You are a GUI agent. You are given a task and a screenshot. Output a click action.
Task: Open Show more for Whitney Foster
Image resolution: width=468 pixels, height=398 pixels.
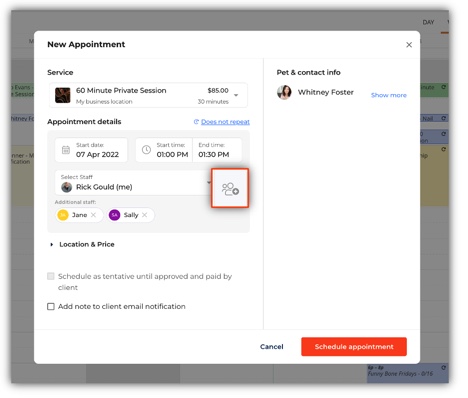point(389,95)
